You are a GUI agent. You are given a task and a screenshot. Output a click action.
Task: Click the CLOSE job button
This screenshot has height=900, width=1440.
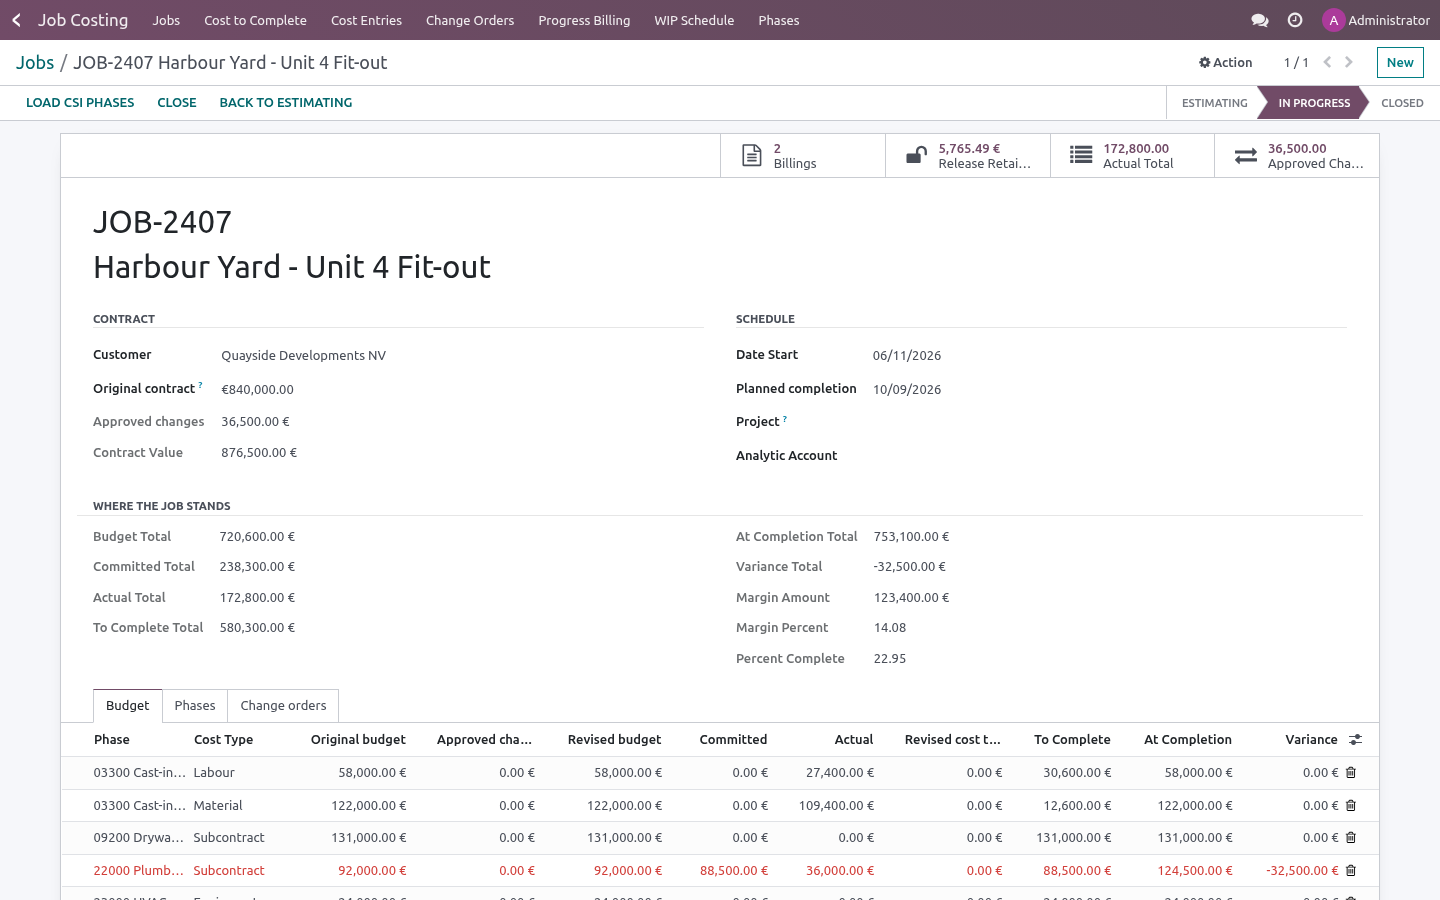pyautogui.click(x=177, y=103)
